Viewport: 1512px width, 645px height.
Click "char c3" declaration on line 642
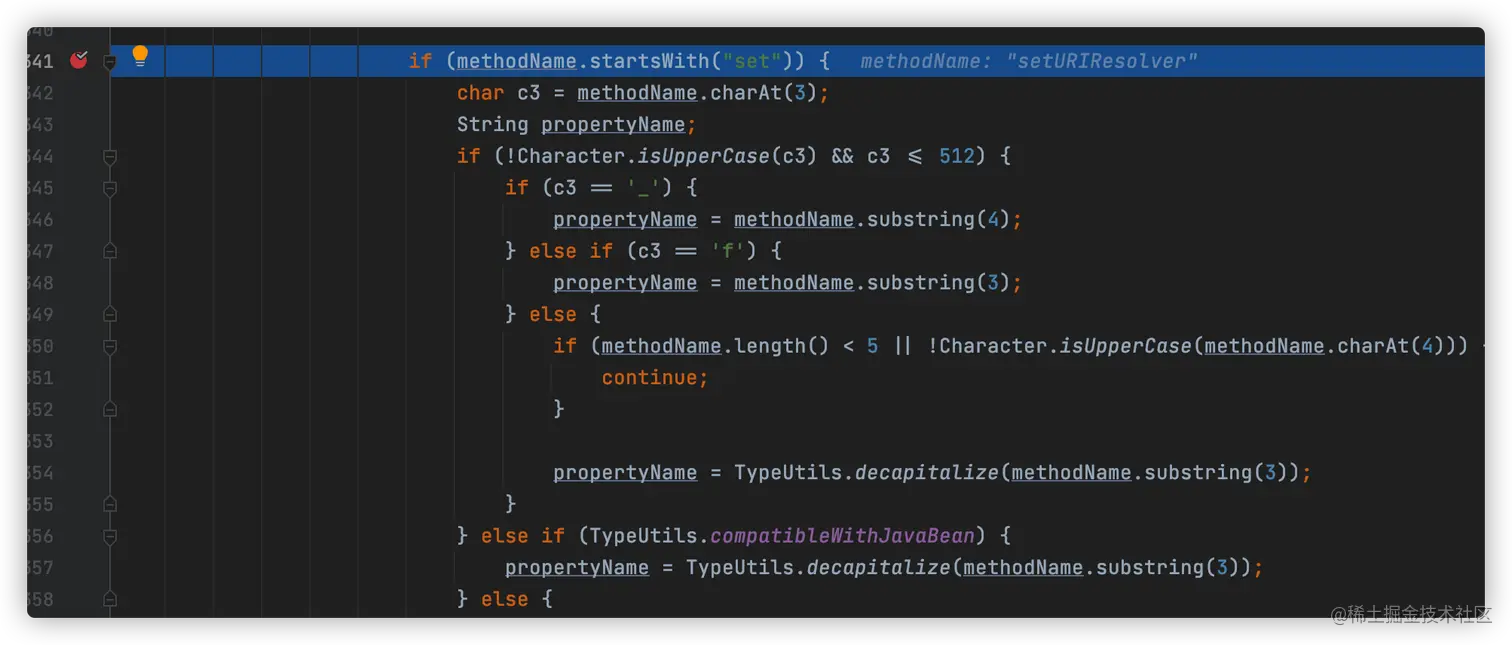click(499, 93)
